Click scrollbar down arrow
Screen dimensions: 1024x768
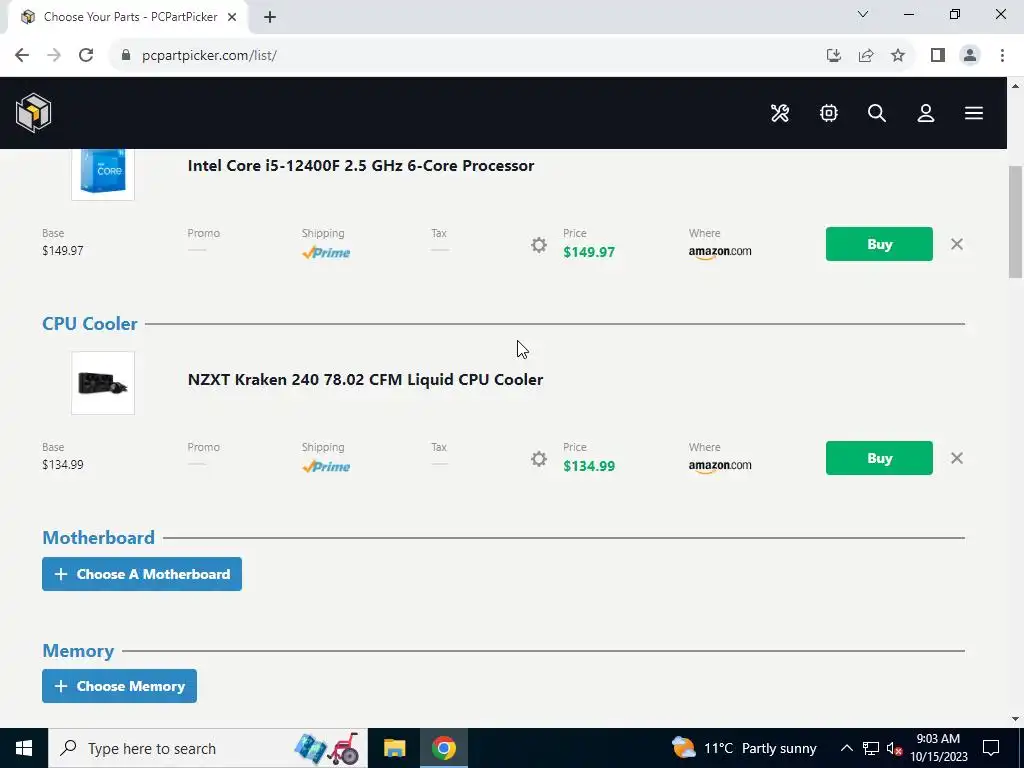click(x=1015, y=719)
